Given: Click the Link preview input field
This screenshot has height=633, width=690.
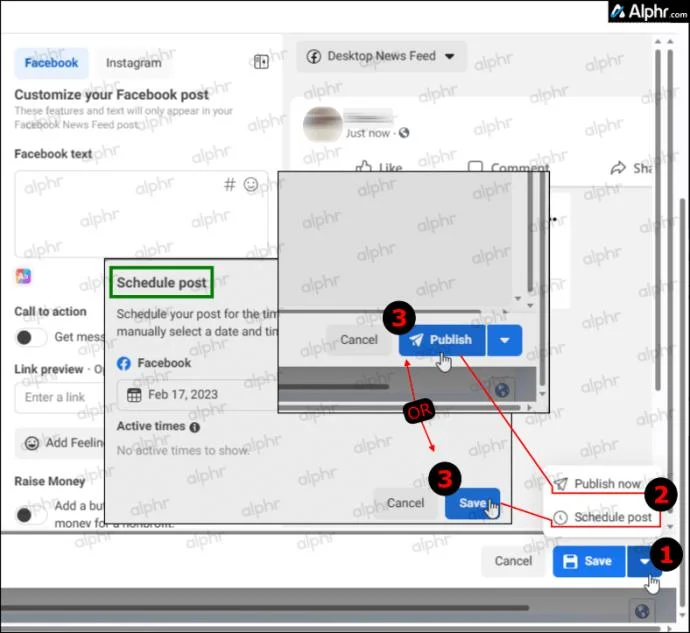Looking at the screenshot, I should tap(60, 397).
